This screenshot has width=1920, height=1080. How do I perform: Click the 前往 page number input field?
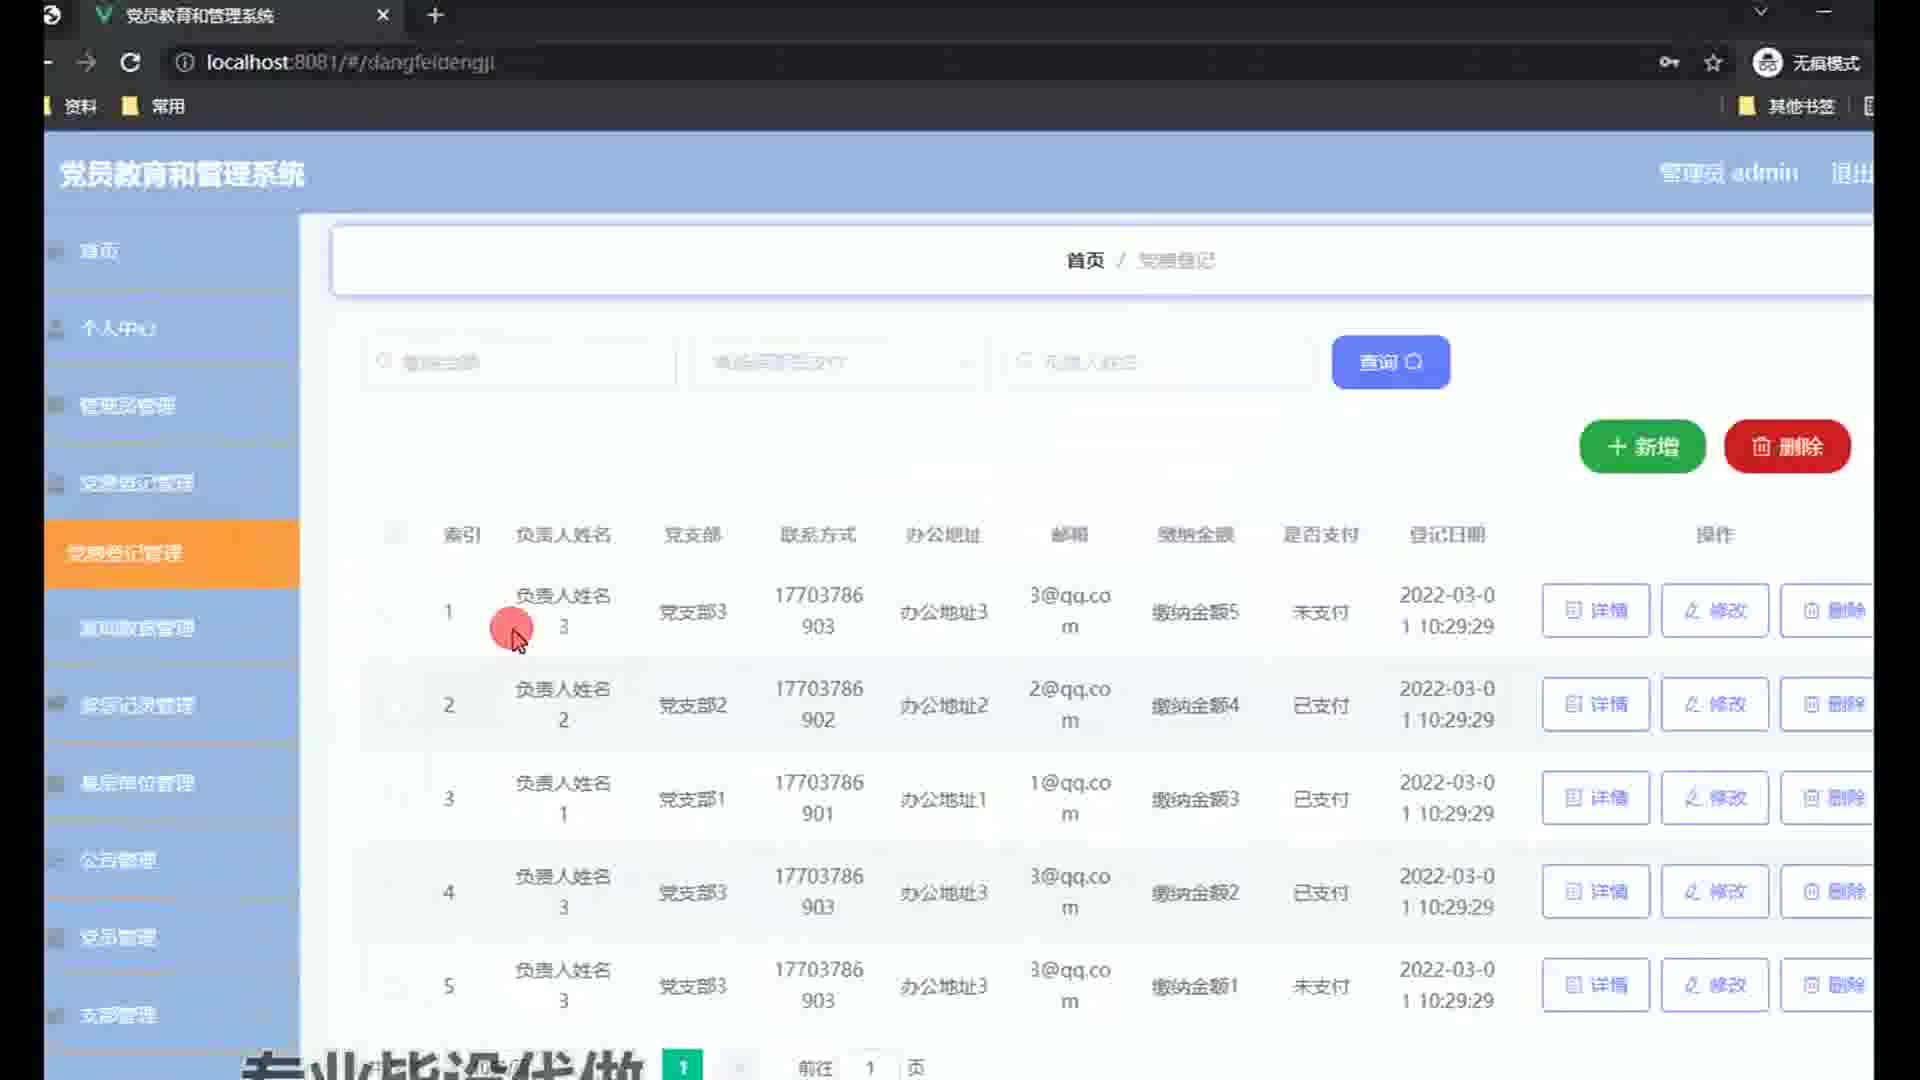870,1067
